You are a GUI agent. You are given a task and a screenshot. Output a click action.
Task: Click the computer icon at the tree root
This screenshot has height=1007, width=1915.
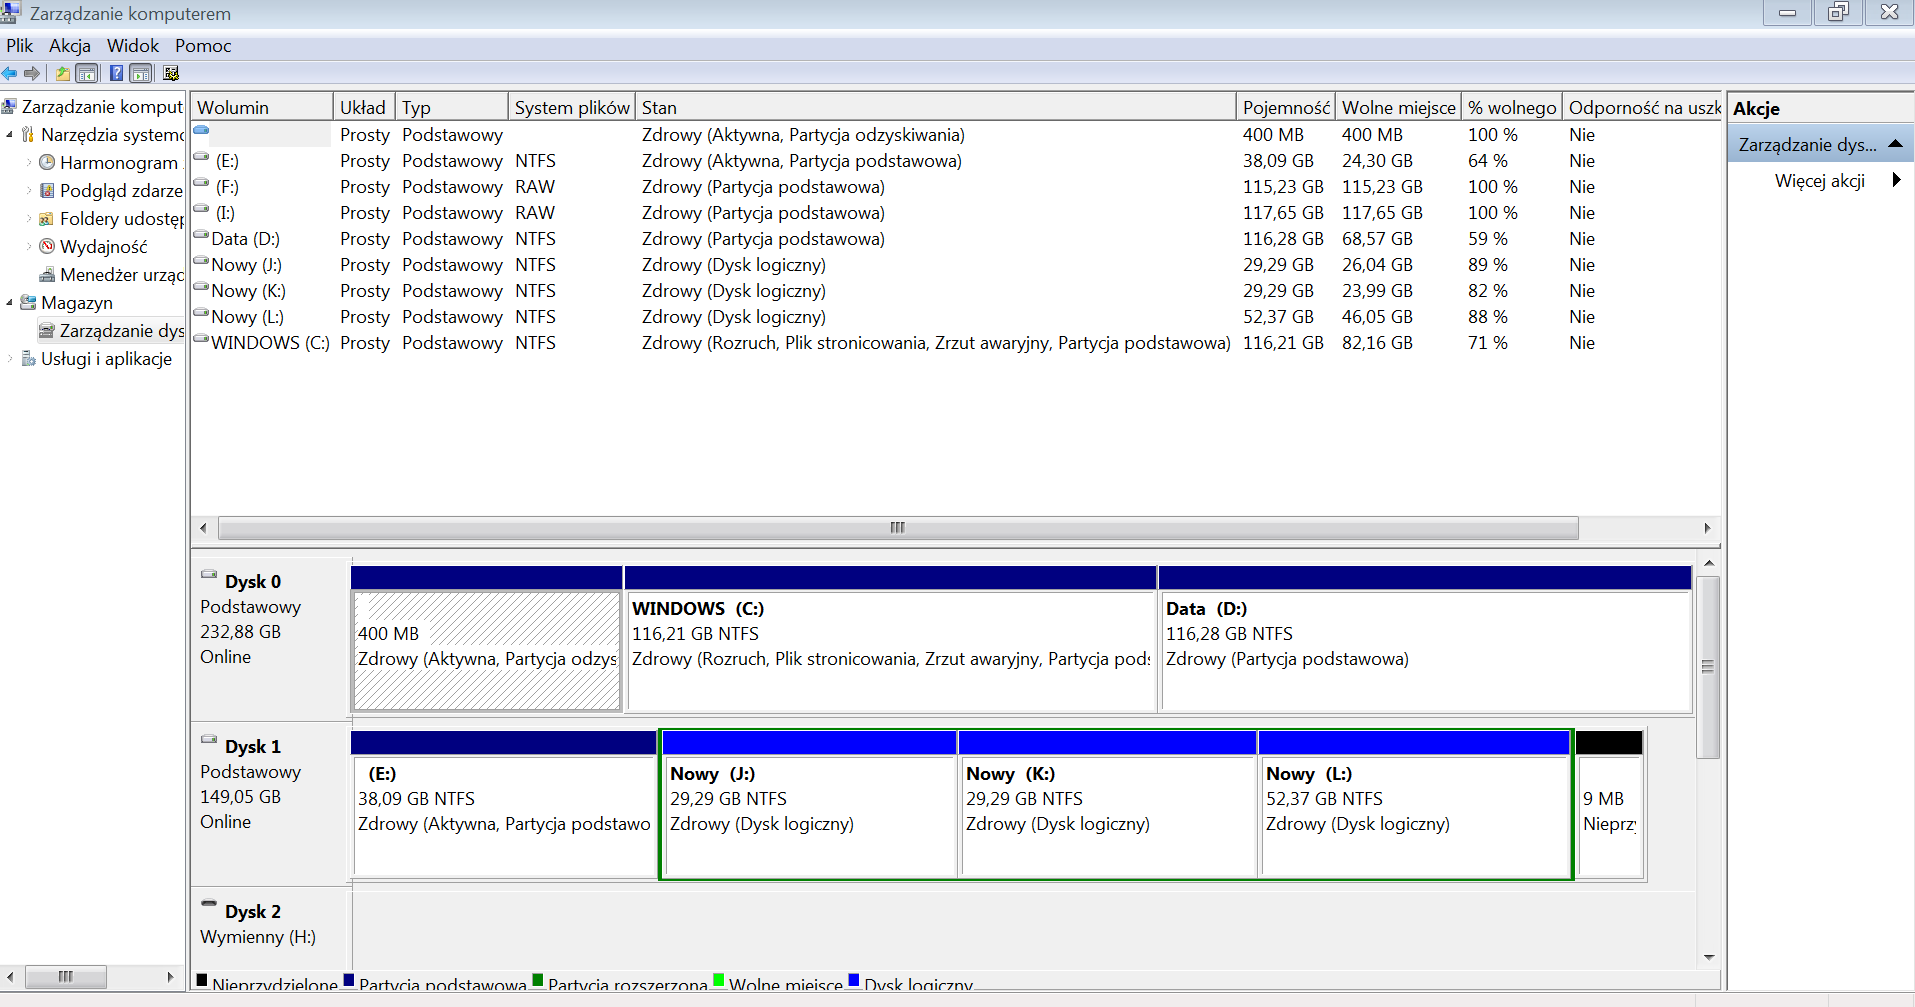(10, 106)
